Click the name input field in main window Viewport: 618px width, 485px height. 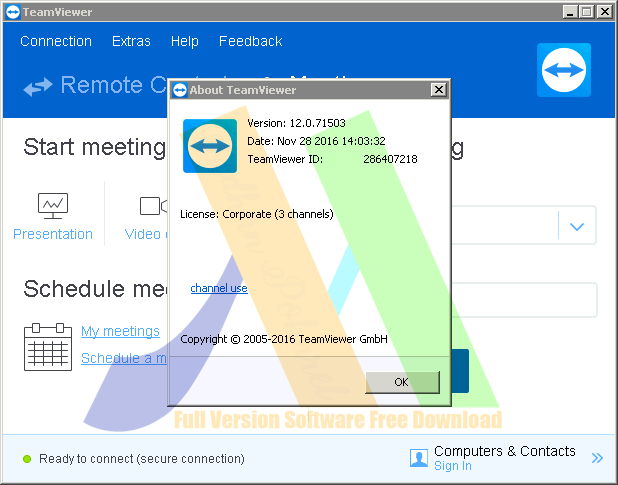click(x=524, y=300)
